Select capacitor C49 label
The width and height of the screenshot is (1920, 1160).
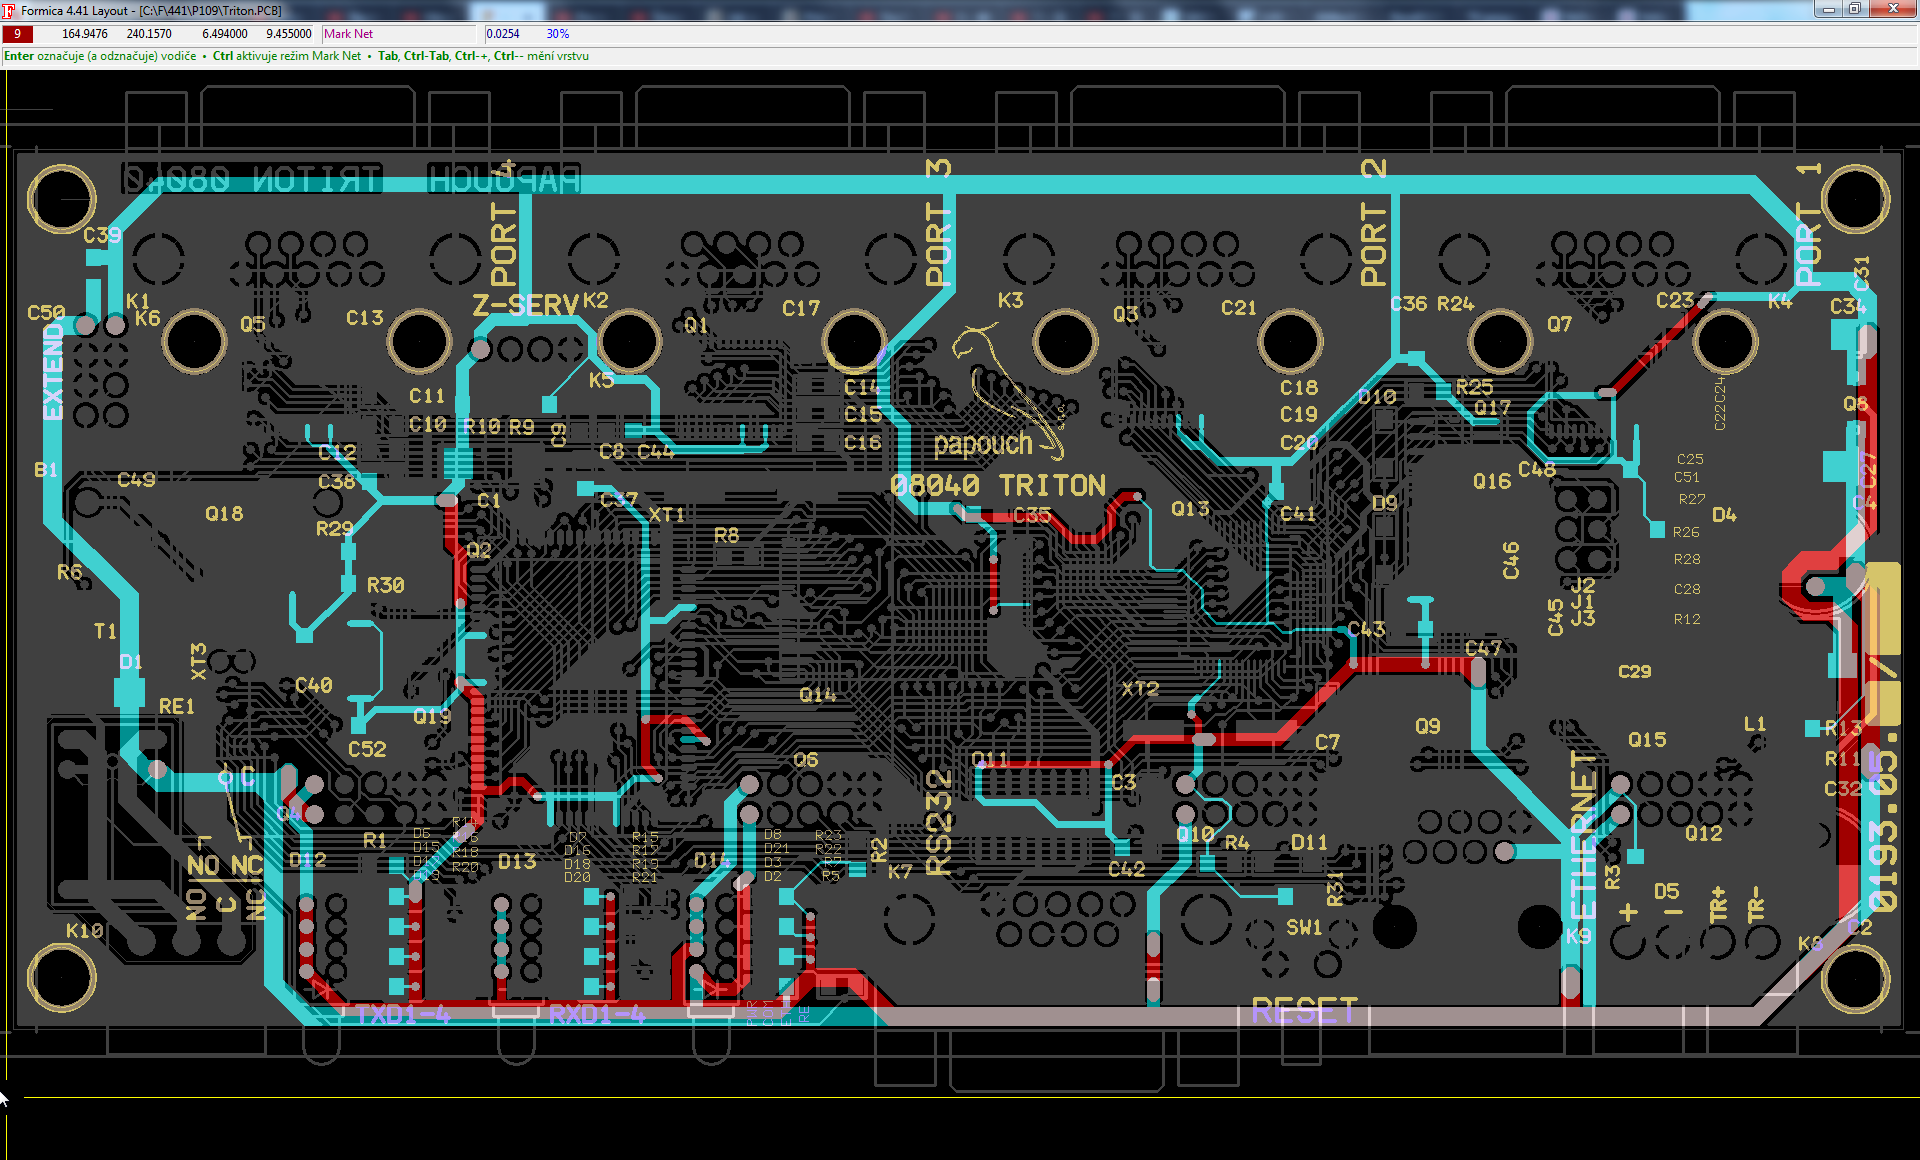136,481
